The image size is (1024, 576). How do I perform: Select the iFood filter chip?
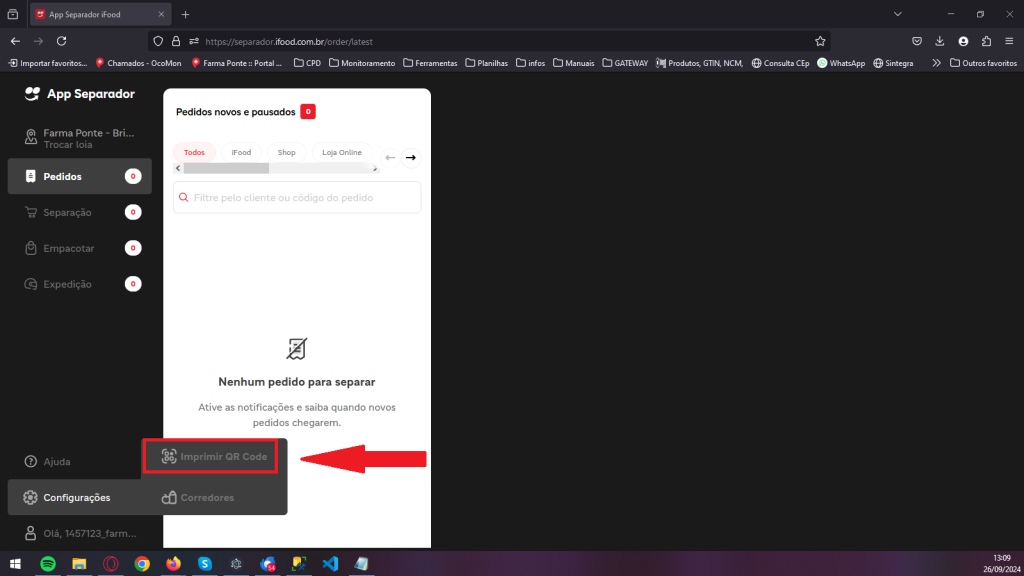tap(241, 152)
